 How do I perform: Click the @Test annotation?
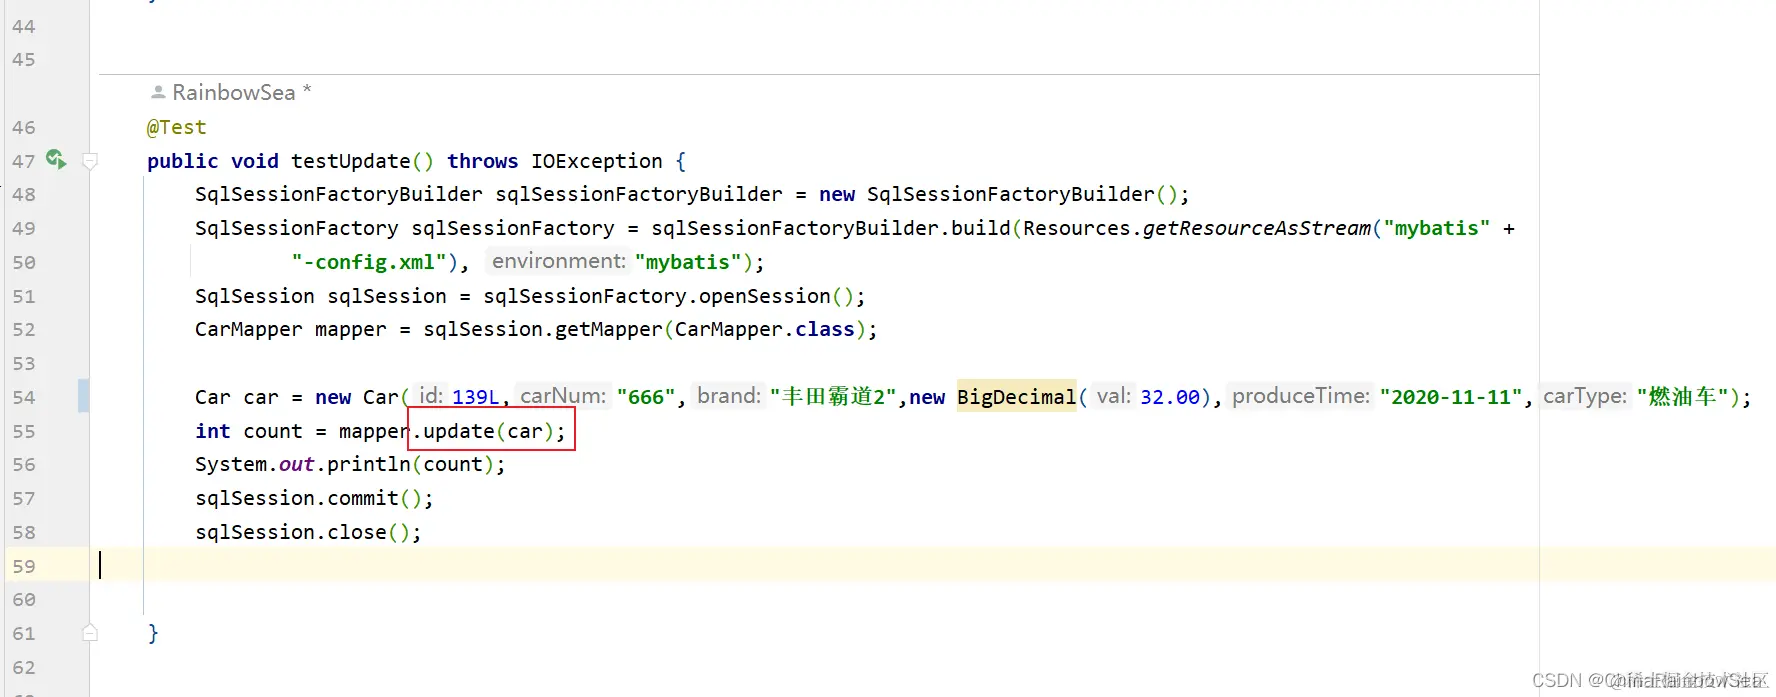click(x=177, y=127)
